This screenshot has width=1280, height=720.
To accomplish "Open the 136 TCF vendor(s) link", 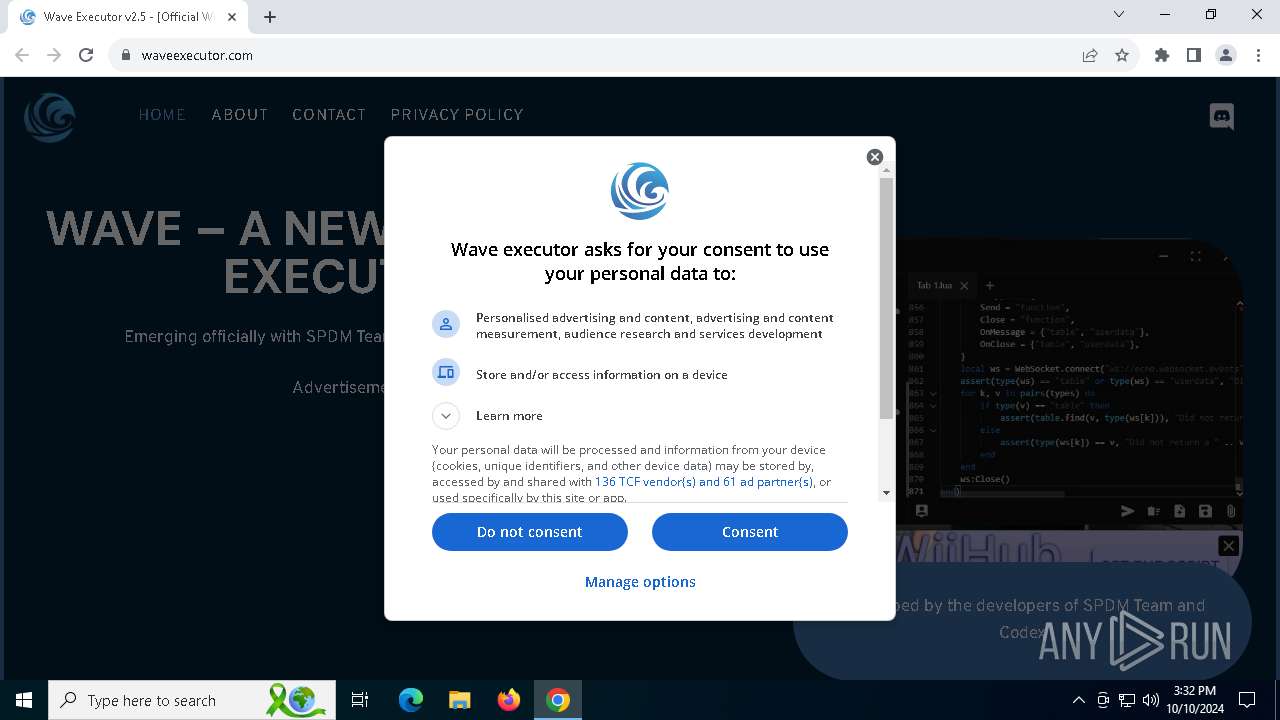I will [644, 482].
